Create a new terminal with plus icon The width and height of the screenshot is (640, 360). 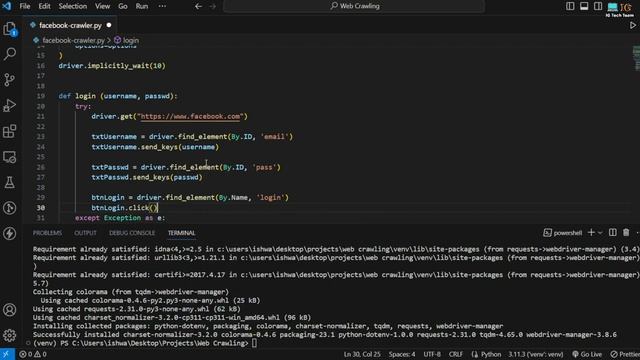tap(591, 233)
